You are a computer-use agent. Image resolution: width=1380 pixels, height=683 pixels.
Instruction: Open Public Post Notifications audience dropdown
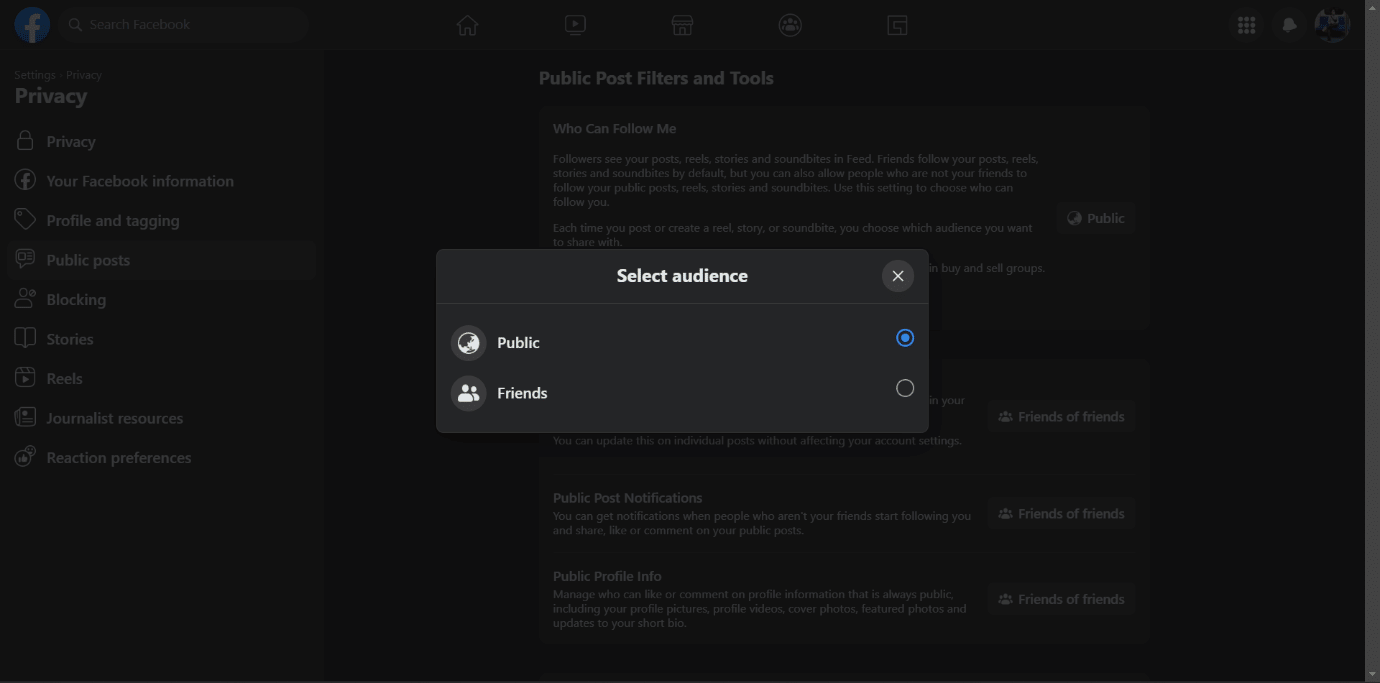point(1061,514)
